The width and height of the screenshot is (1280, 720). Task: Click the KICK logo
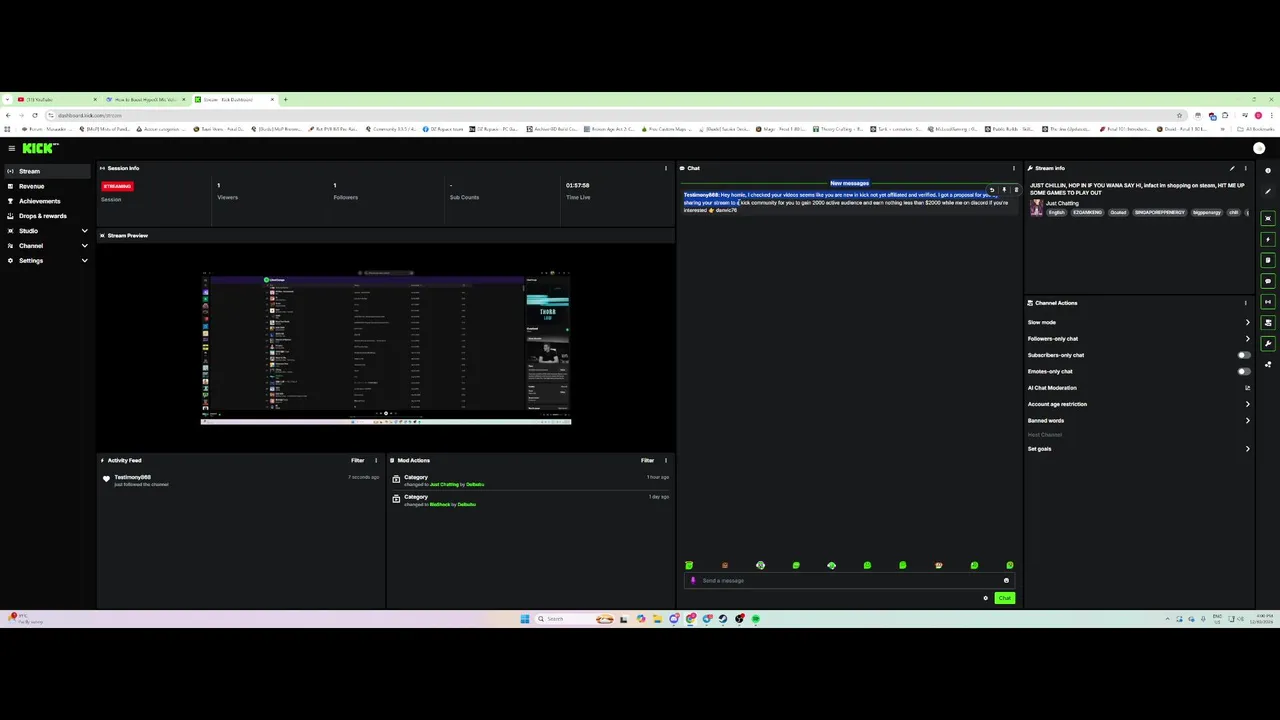click(x=40, y=148)
